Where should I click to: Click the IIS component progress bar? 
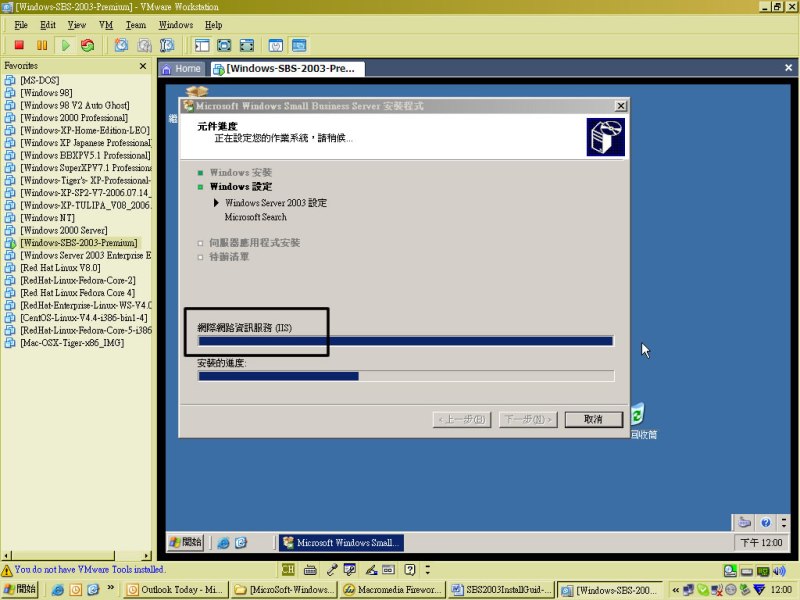(406, 341)
